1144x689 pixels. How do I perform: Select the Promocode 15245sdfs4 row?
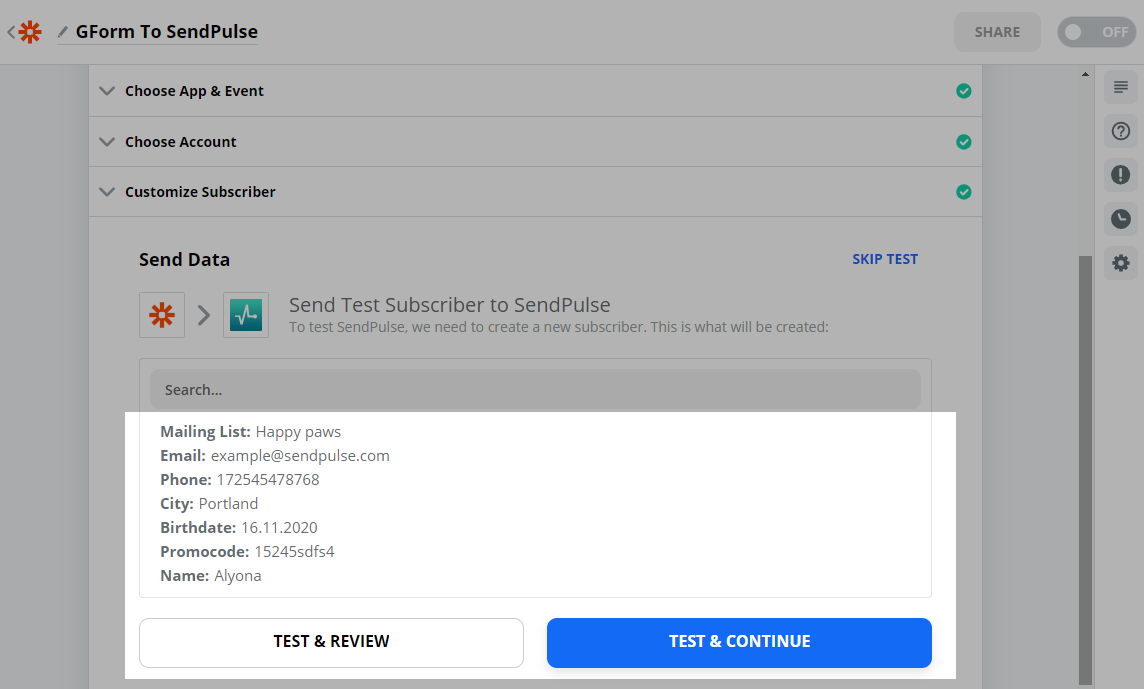[247, 552]
